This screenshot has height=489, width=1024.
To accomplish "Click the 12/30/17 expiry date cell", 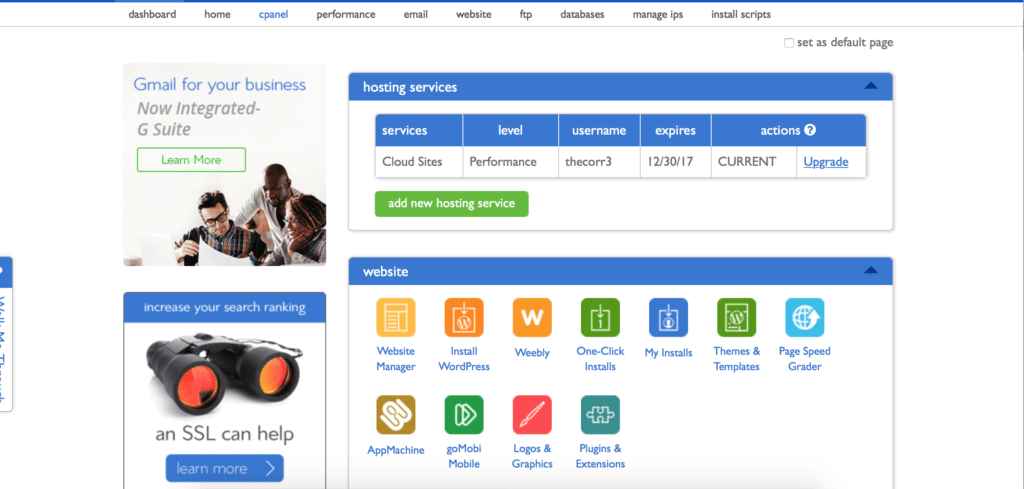I will point(676,162).
